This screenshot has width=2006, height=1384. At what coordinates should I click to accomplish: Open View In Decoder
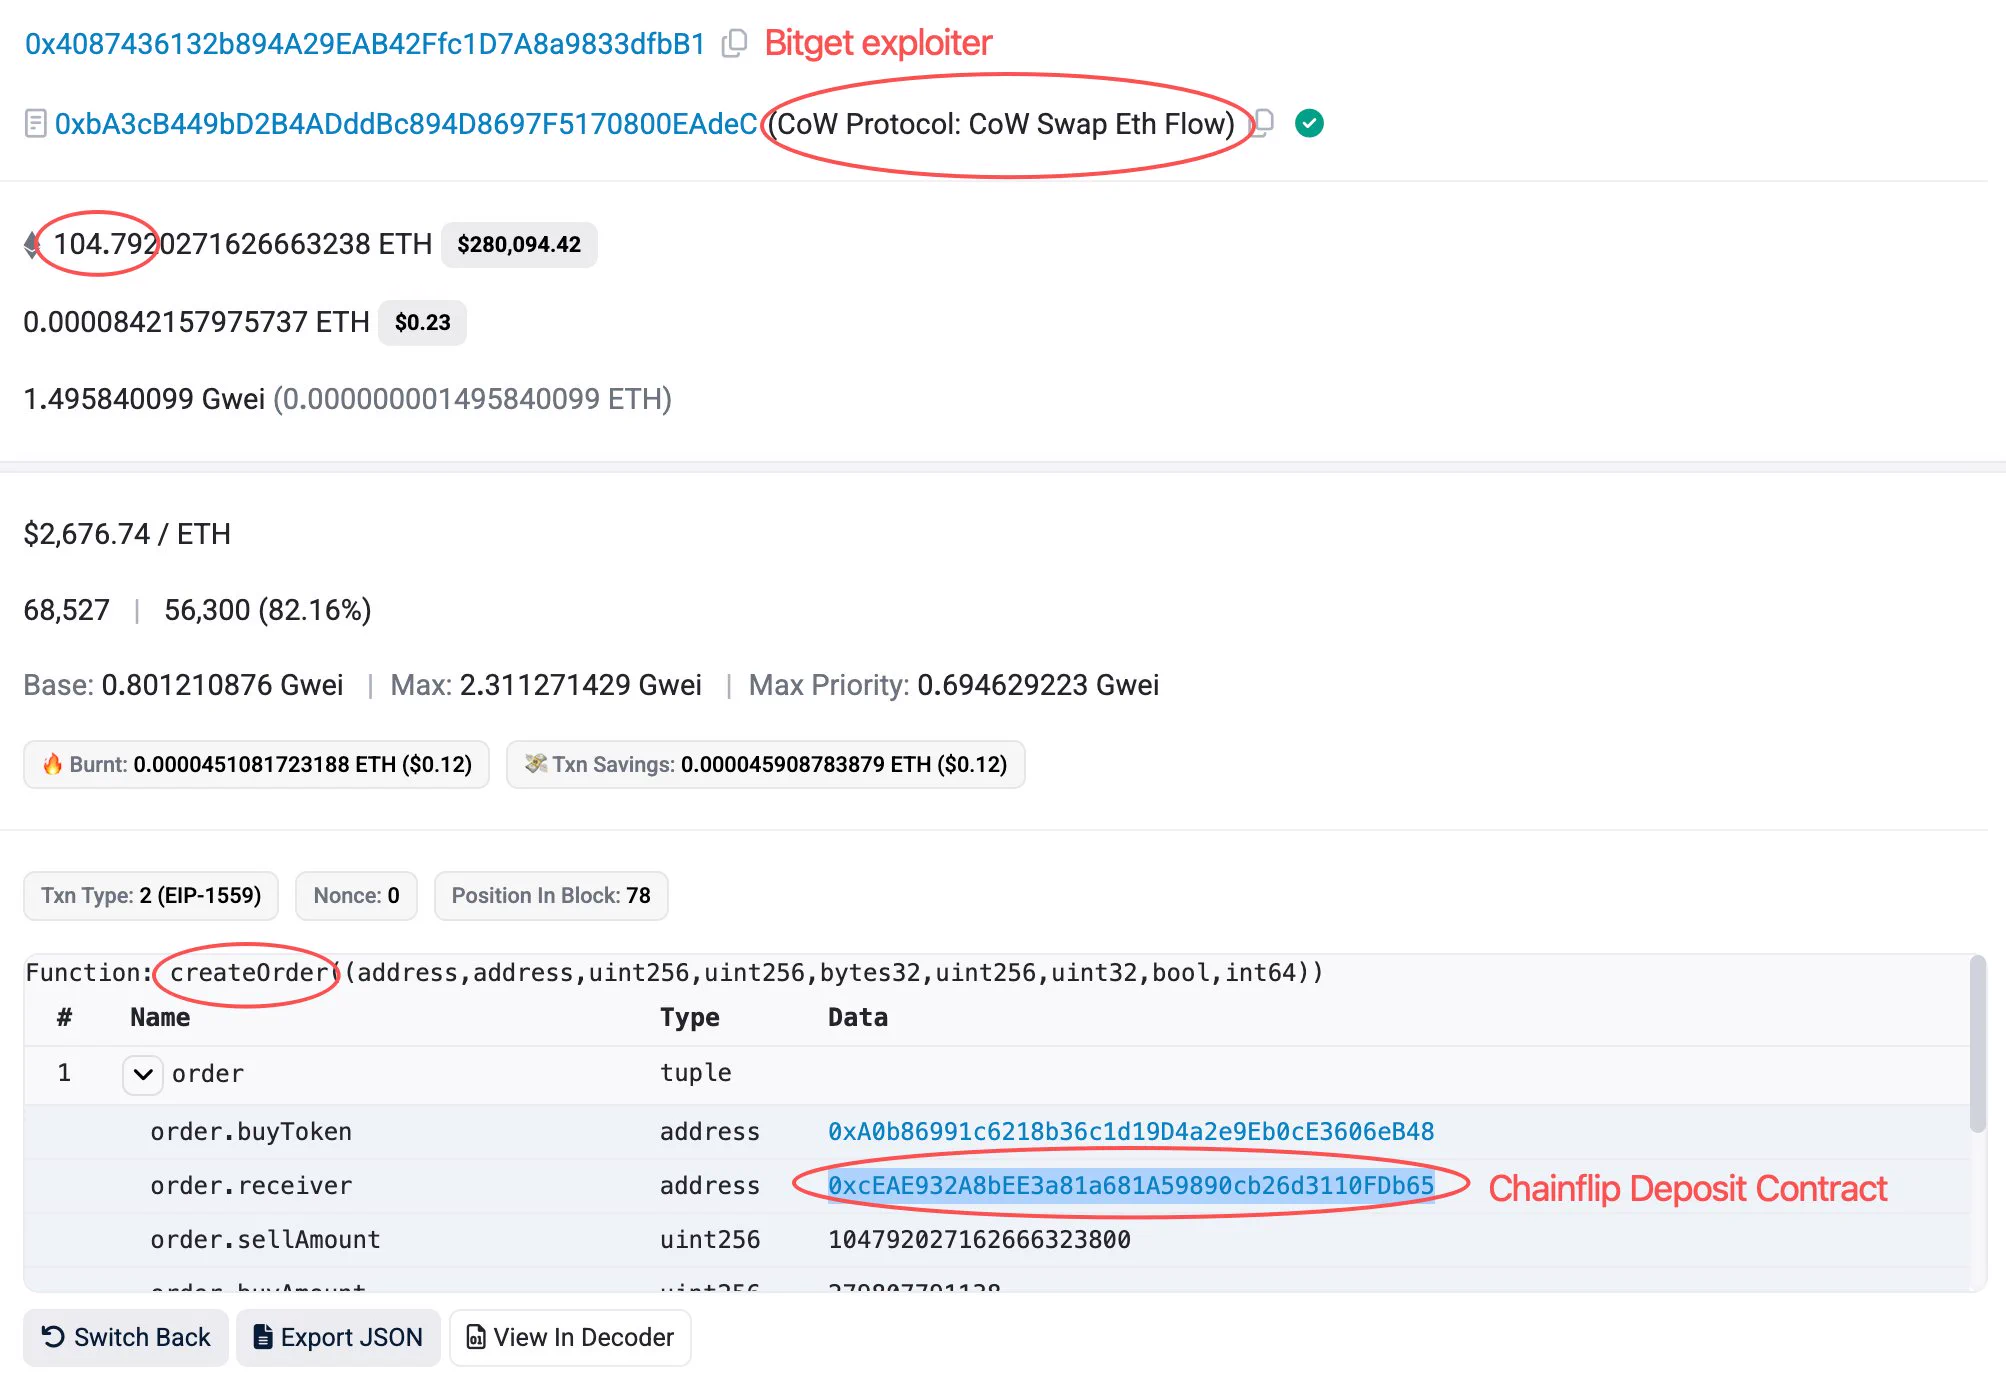570,1337
